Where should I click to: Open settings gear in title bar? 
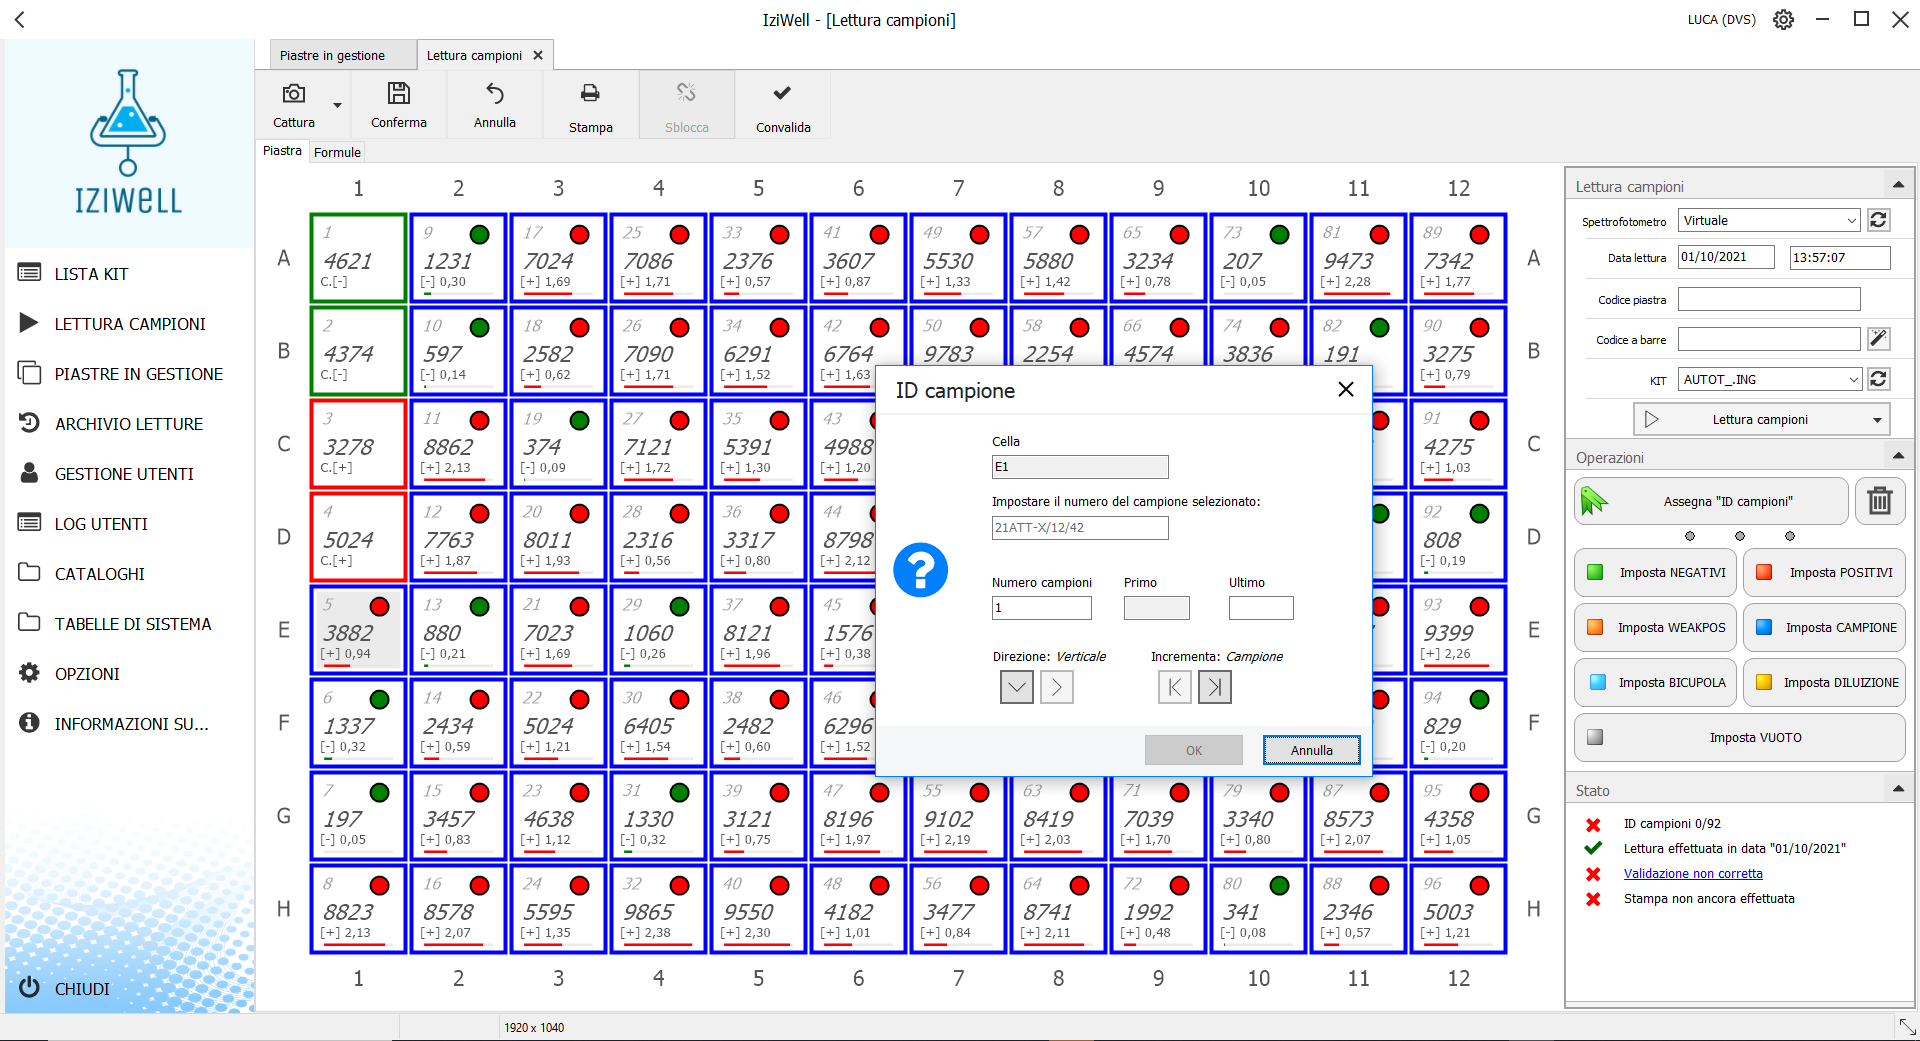click(1783, 20)
